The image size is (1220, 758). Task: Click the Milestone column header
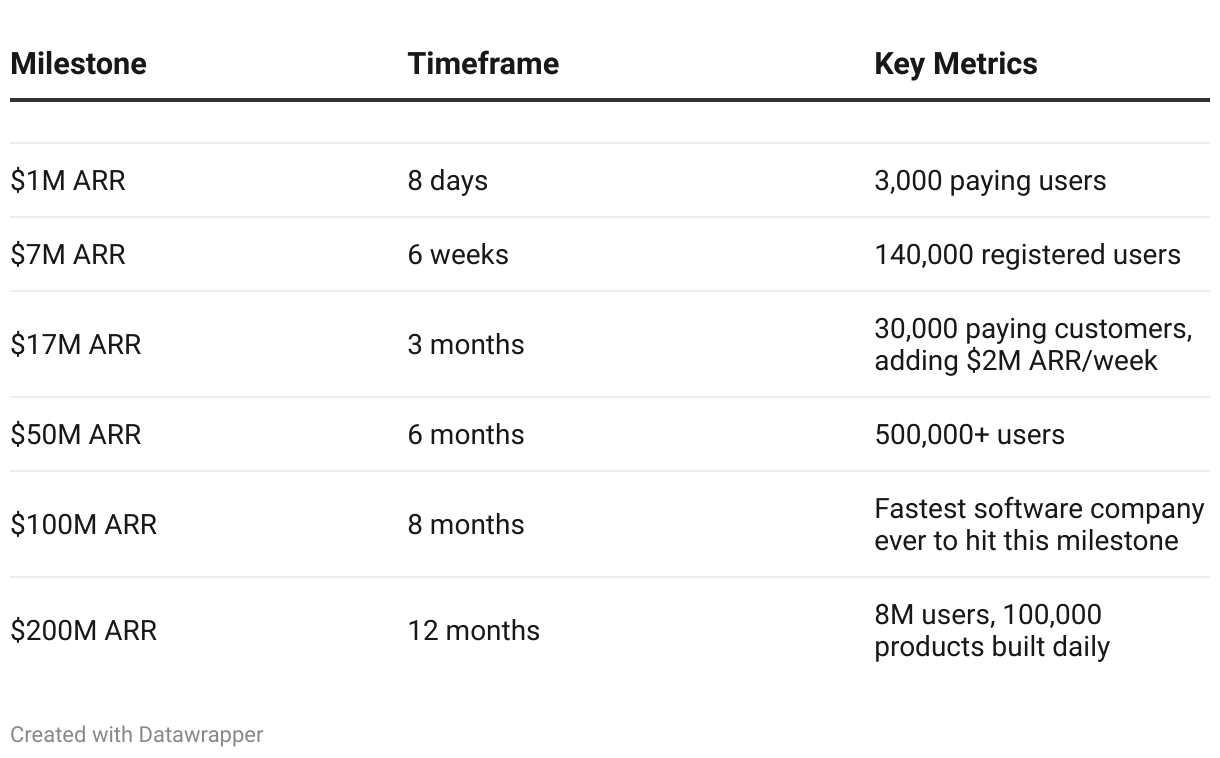[78, 64]
